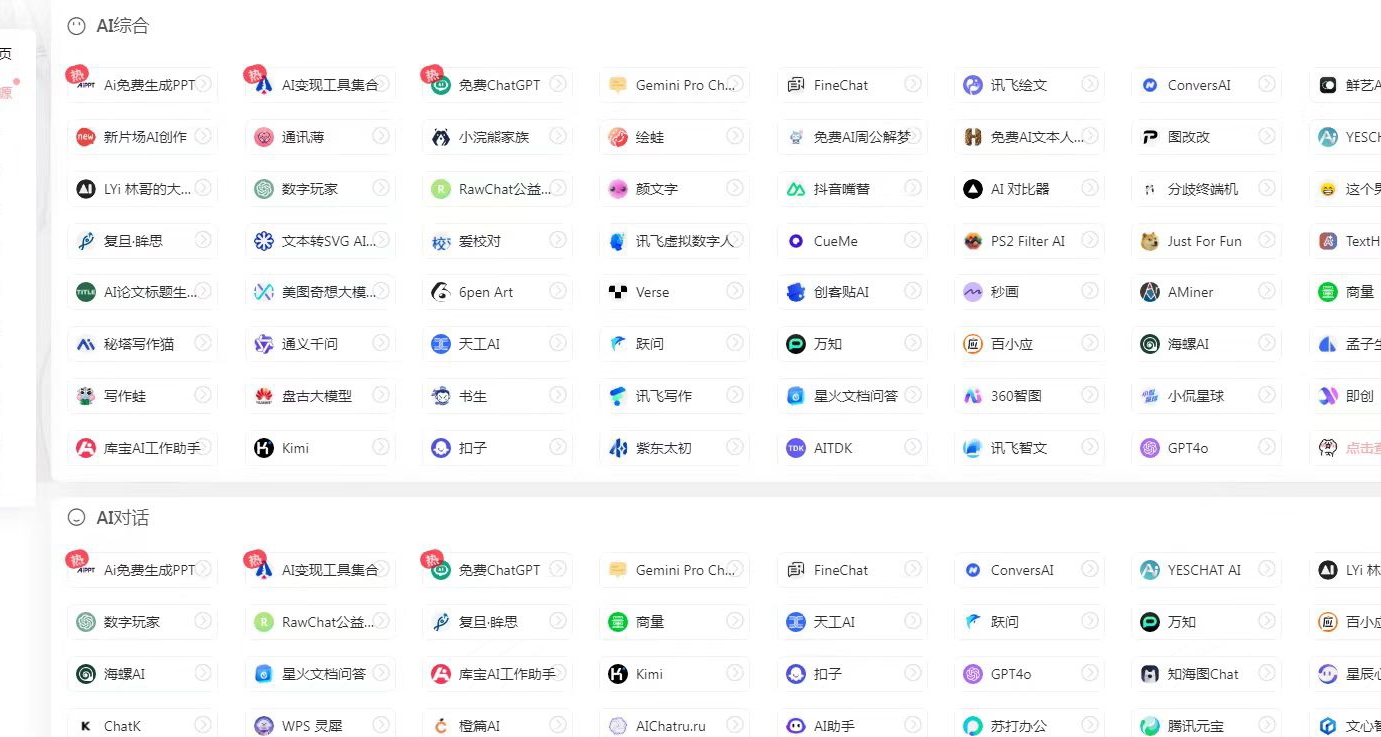The width and height of the screenshot is (1381, 737).
Task: Open the 讯飞绘文 icon
Action: pyautogui.click(x=973, y=85)
